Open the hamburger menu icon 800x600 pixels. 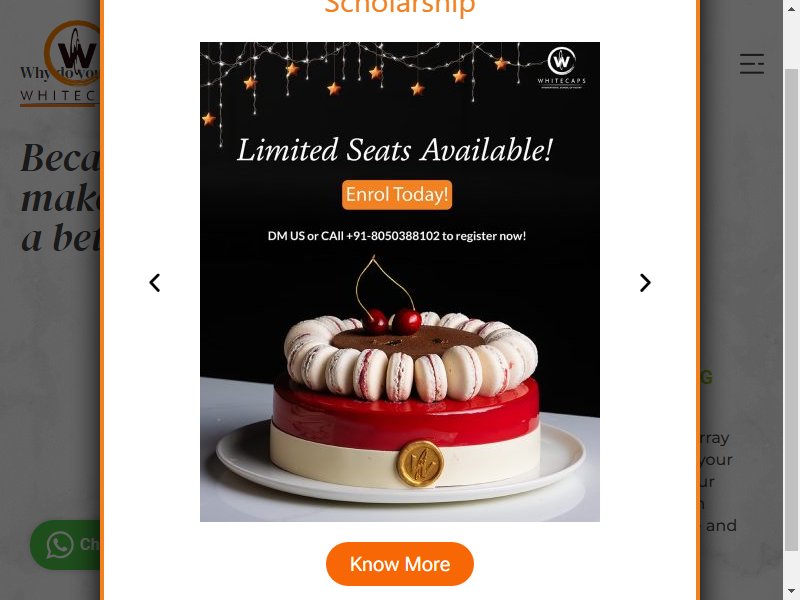(752, 64)
